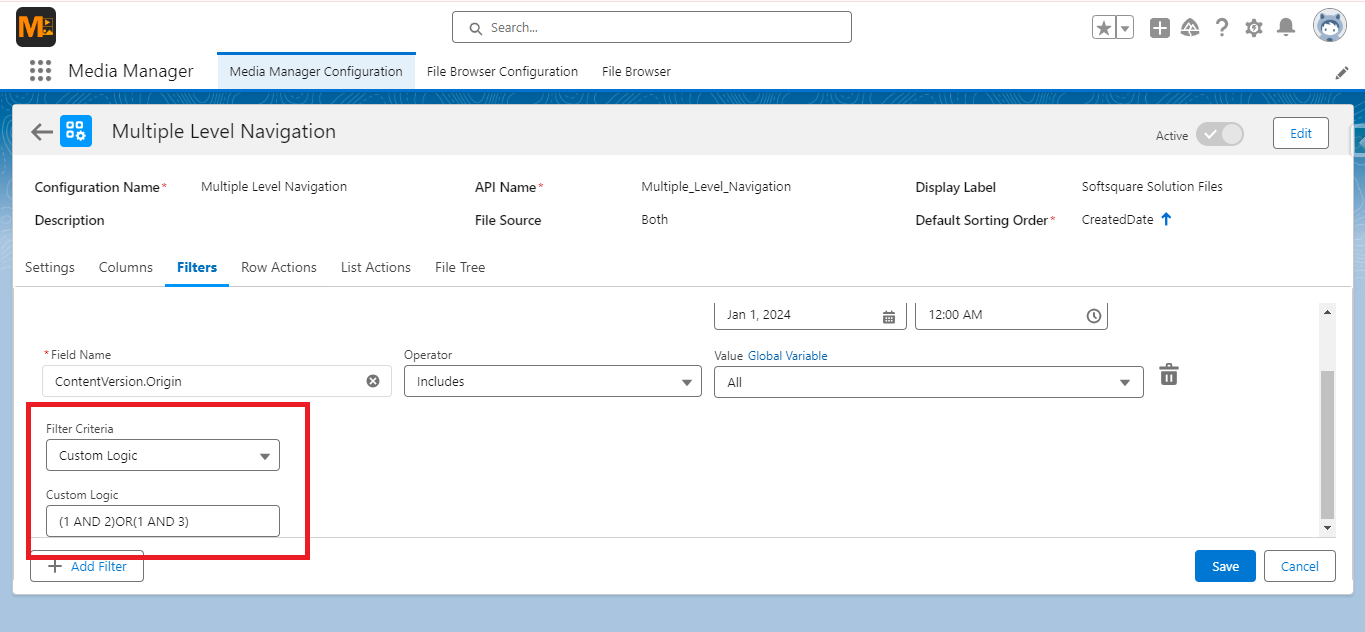Click the scrollbar down arrow

coord(1328,527)
